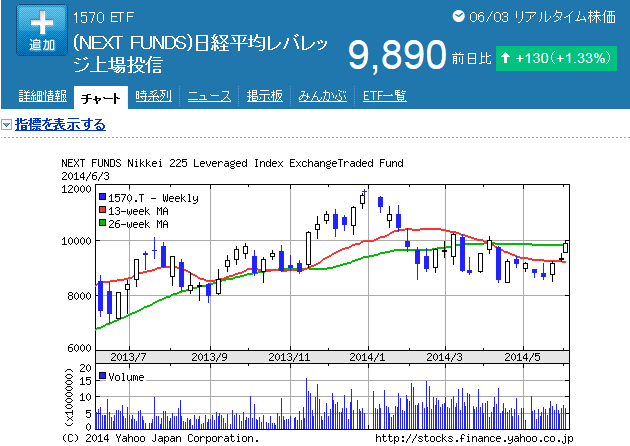Open the 詳細情報 tab

click(43, 96)
